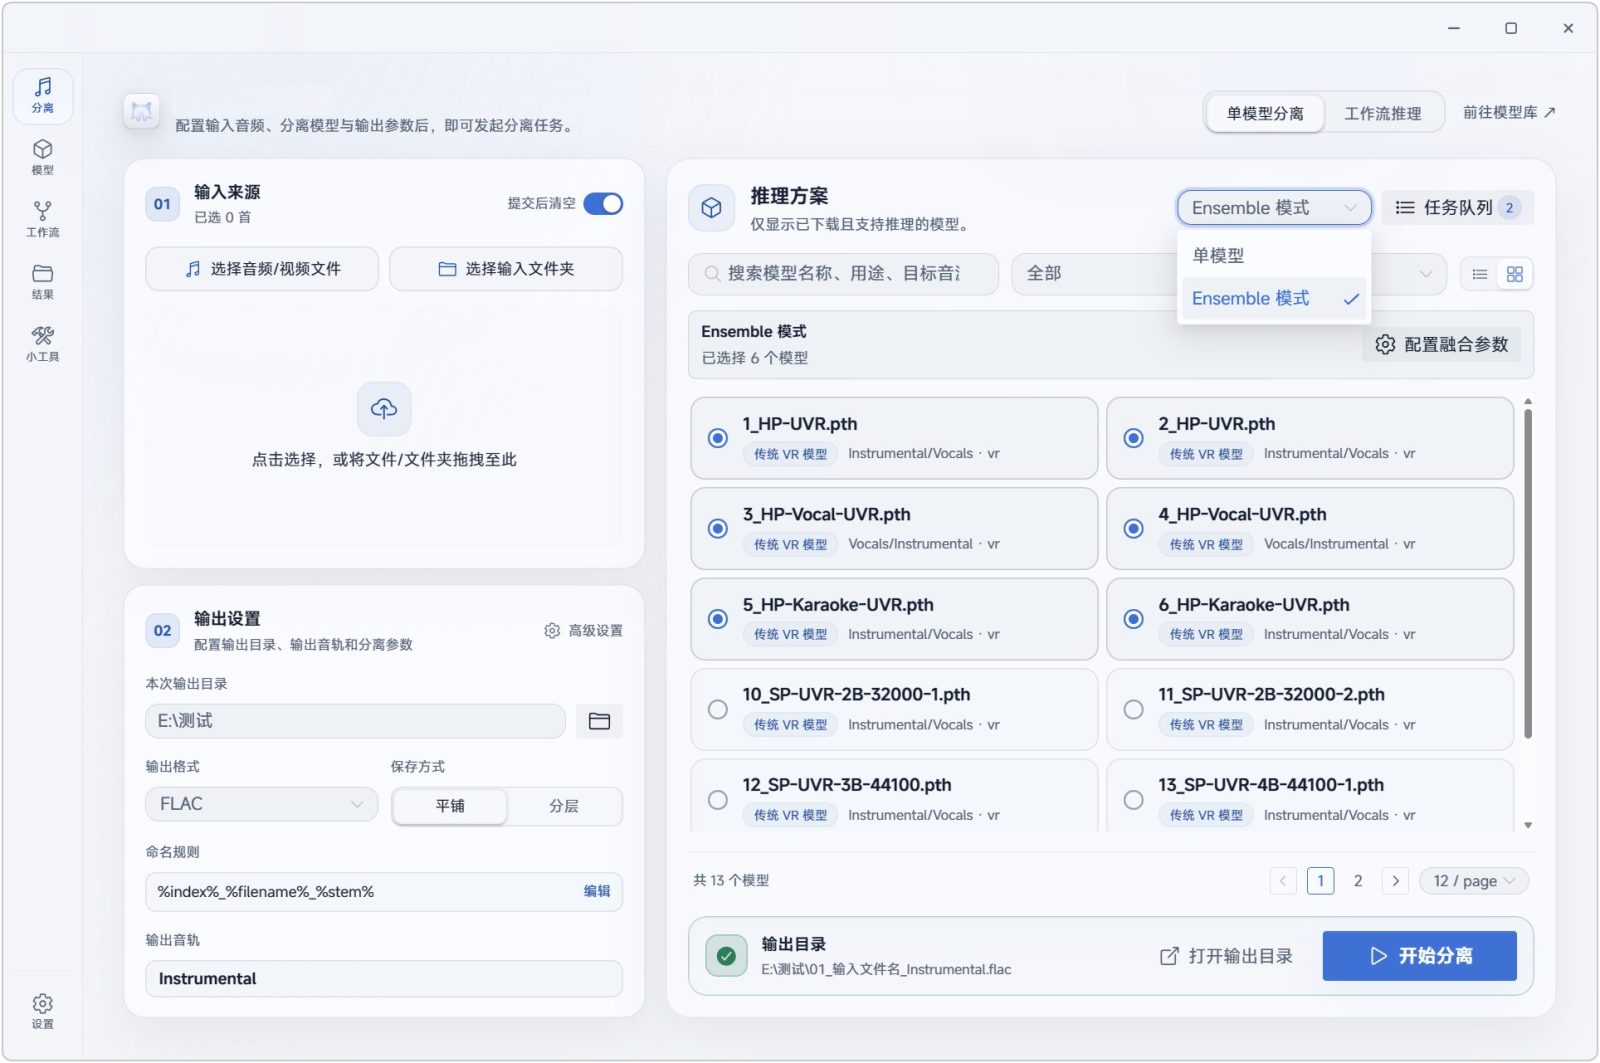Select 平铺 save mode
Viewport: 1600px width, 1063px height.
click(x=450, y=806)
